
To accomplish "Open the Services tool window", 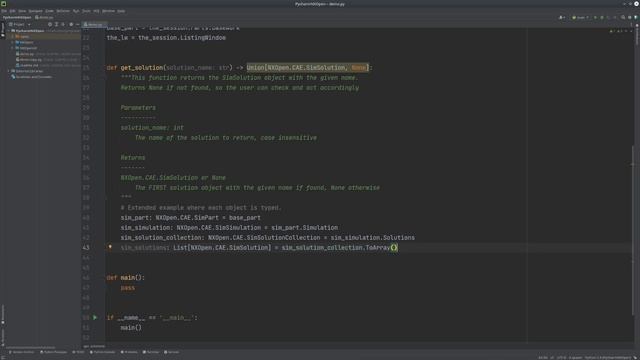I will click(171, 352).
